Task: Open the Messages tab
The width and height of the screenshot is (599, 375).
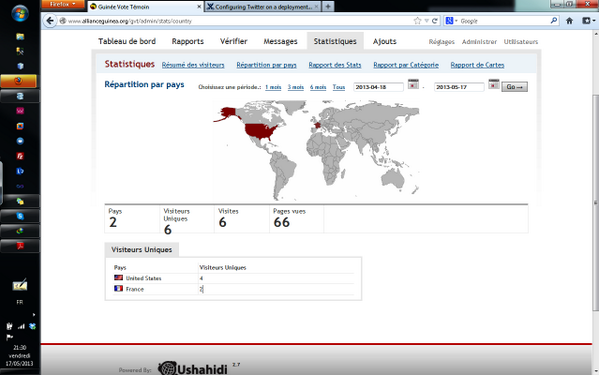Action: [x=280, y=41]
